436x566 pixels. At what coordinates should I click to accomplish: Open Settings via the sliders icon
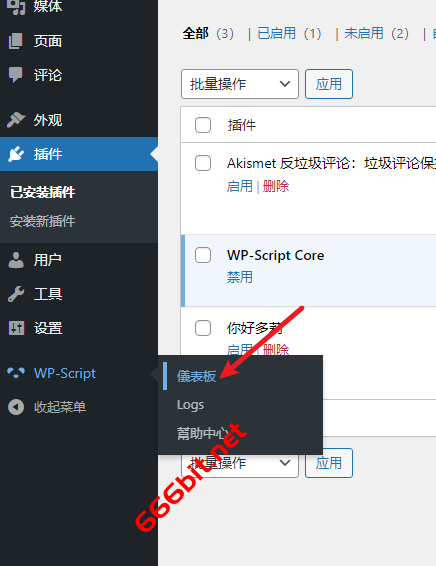click(16, 328)
